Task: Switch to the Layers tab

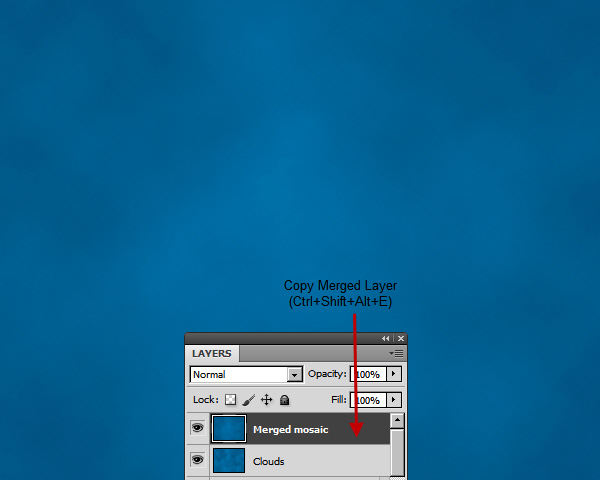Action: [211, 353]
